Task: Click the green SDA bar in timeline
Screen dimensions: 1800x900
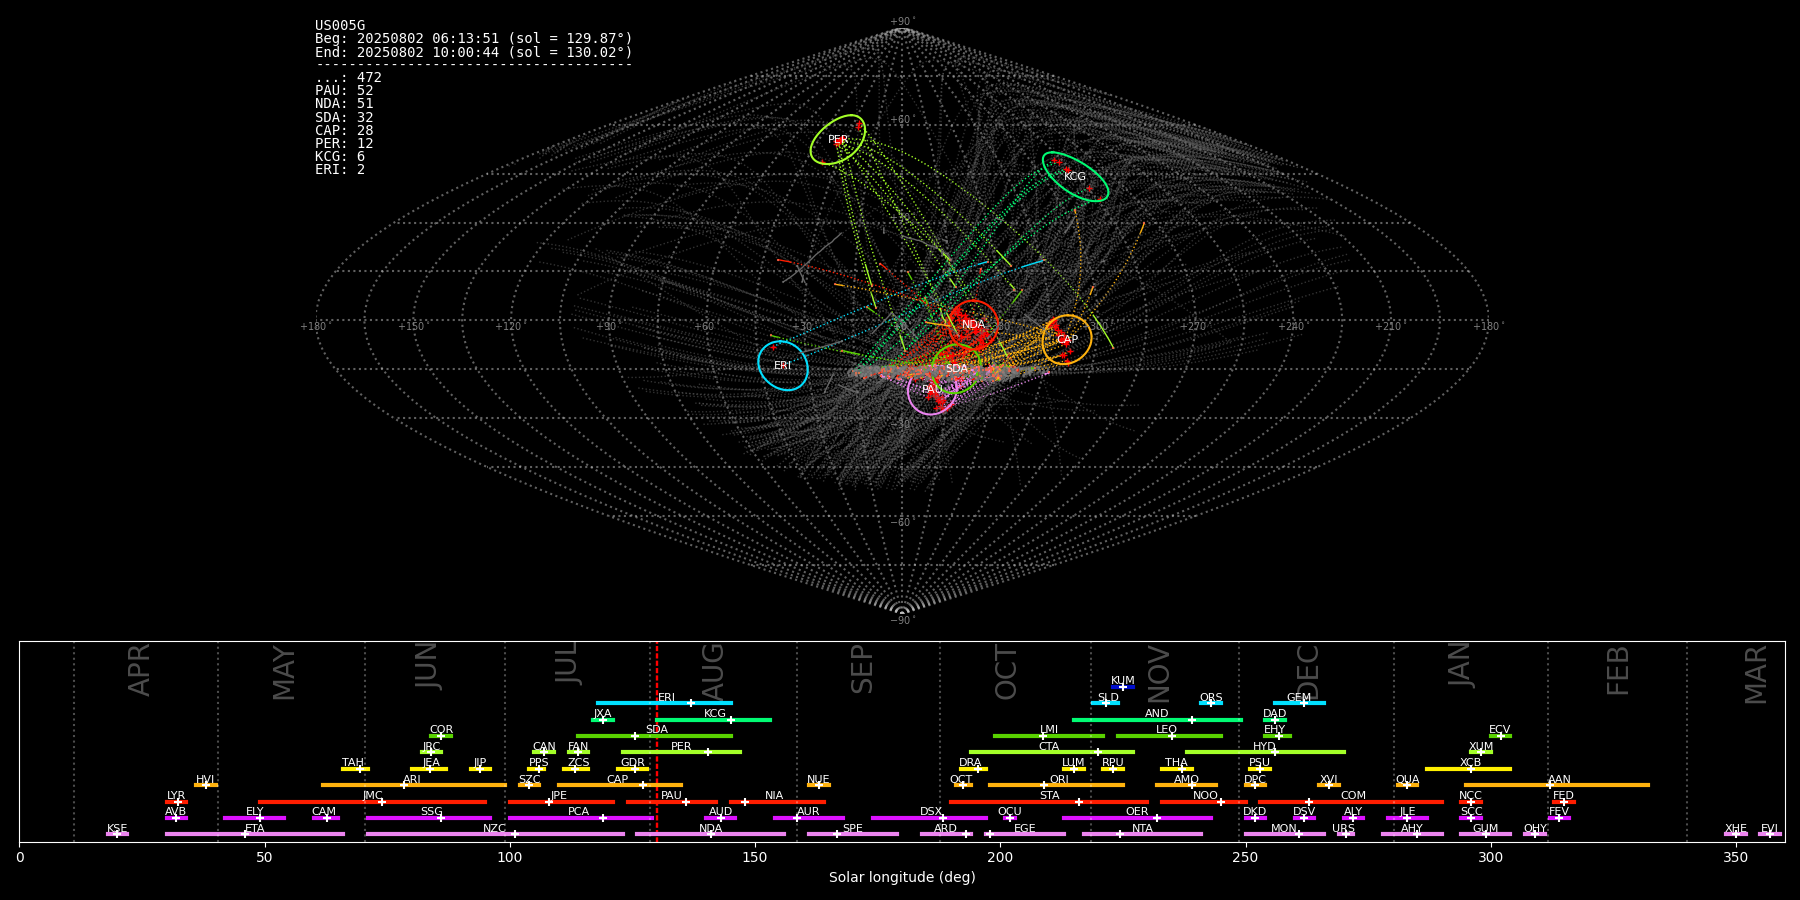Action: [x=654, y=736]
